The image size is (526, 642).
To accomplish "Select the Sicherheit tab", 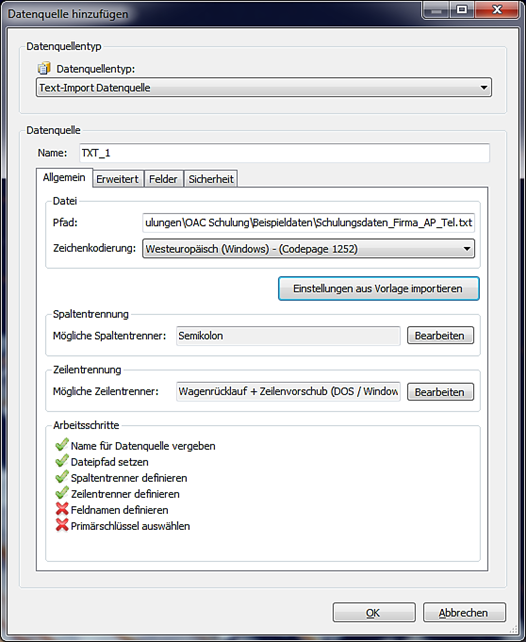I will (x=211, y=179).
